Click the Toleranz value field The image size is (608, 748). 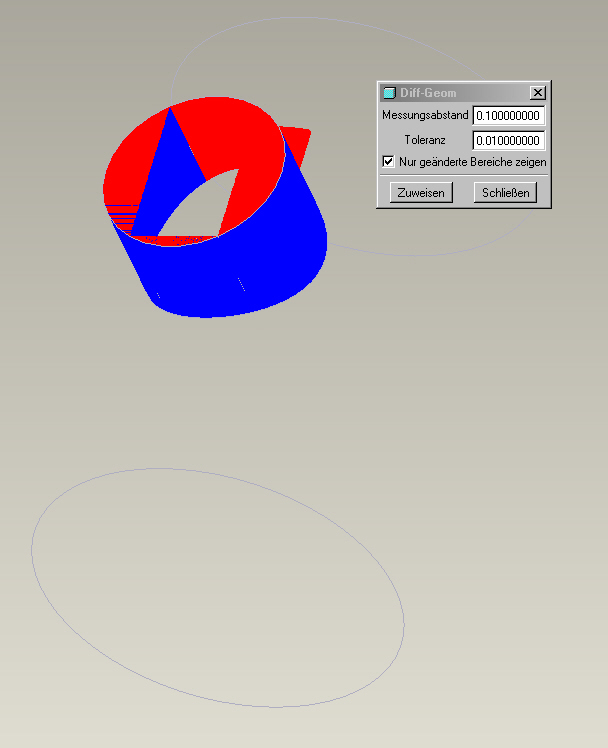(x=508, y=141)
